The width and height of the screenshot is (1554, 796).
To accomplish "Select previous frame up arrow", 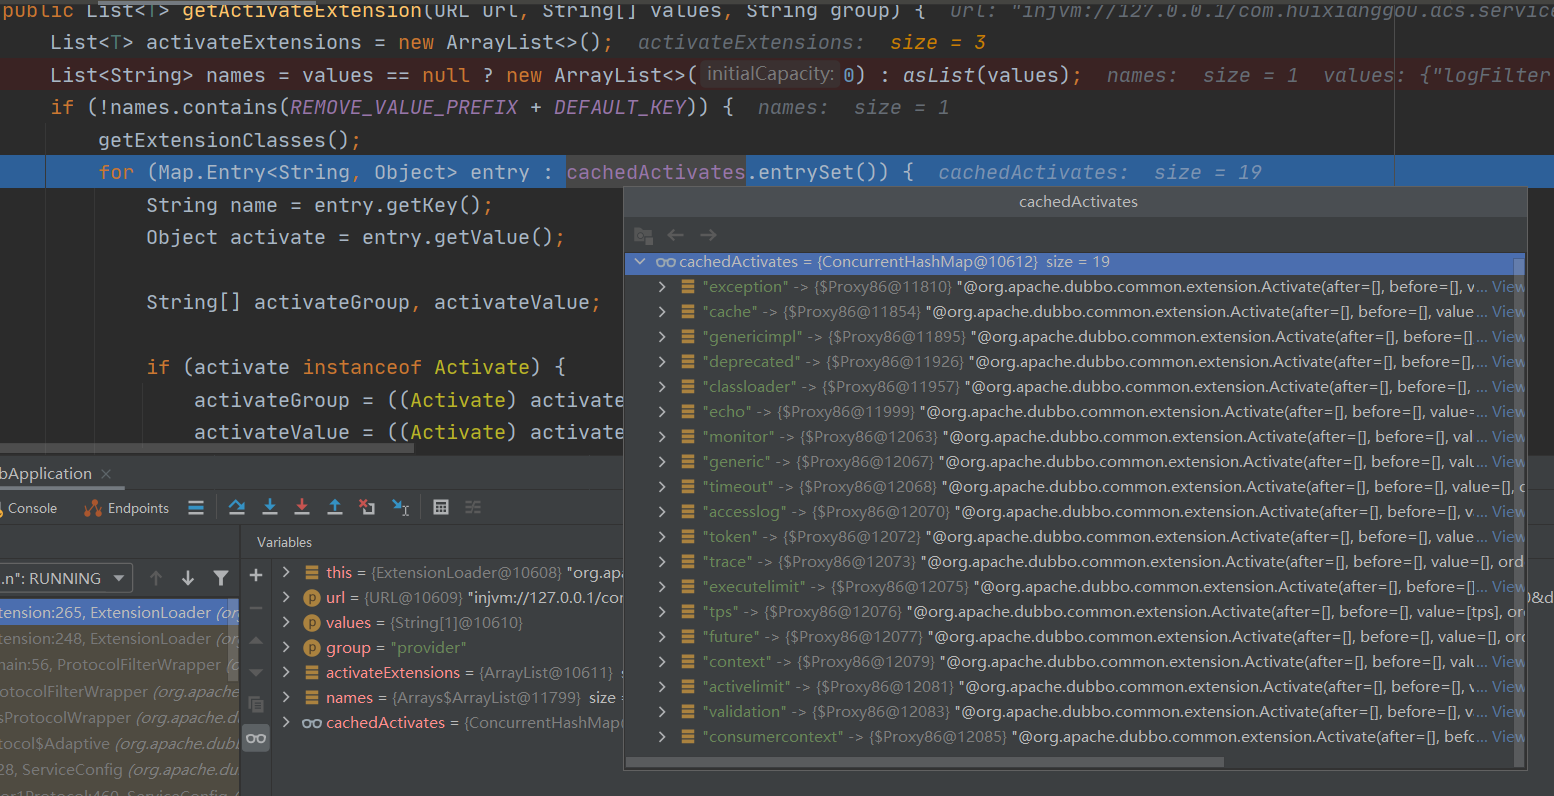I will [x=156, y=578].
